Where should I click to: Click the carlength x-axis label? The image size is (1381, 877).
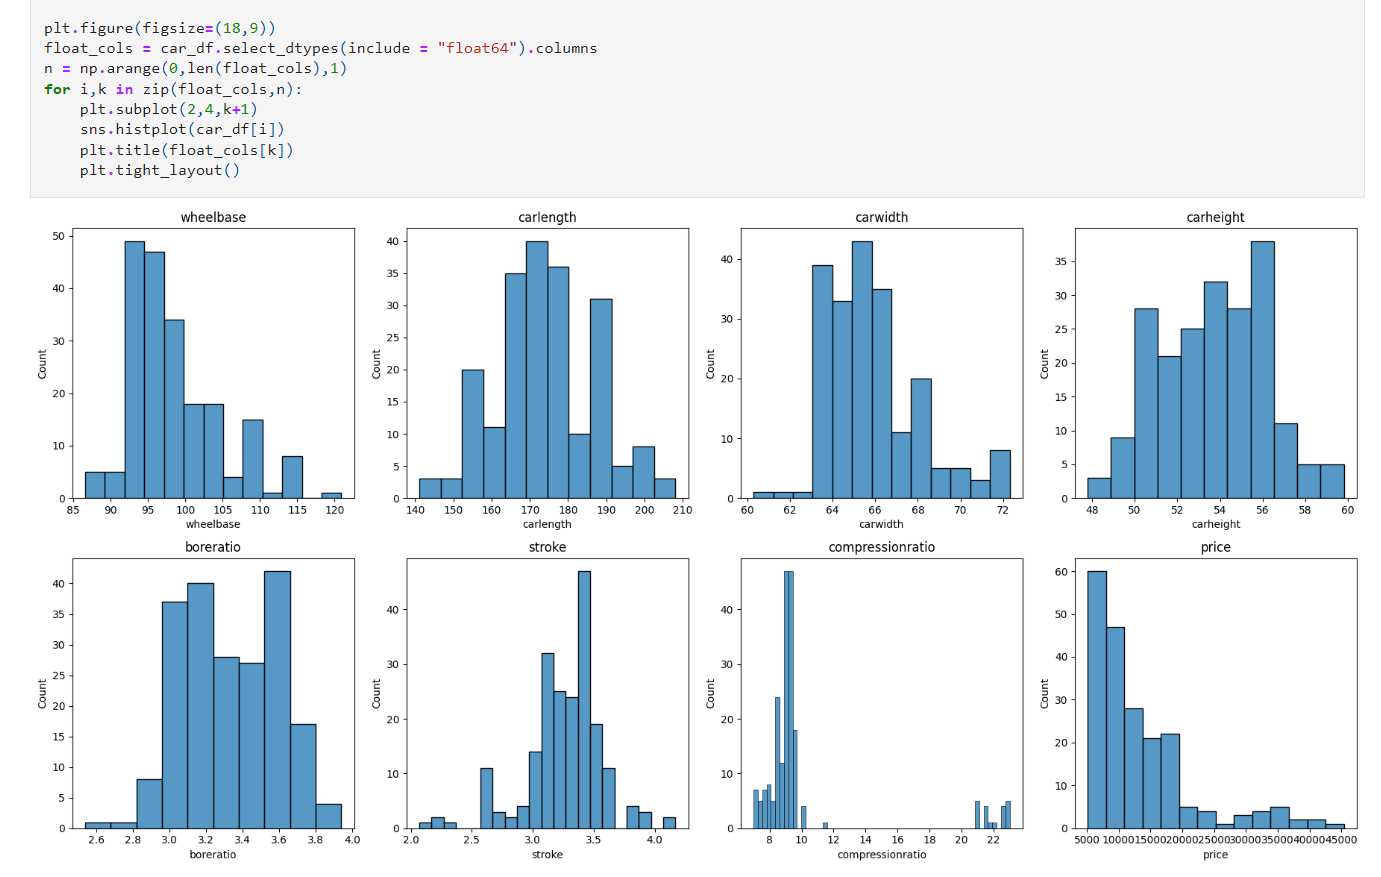click(547, 524)
